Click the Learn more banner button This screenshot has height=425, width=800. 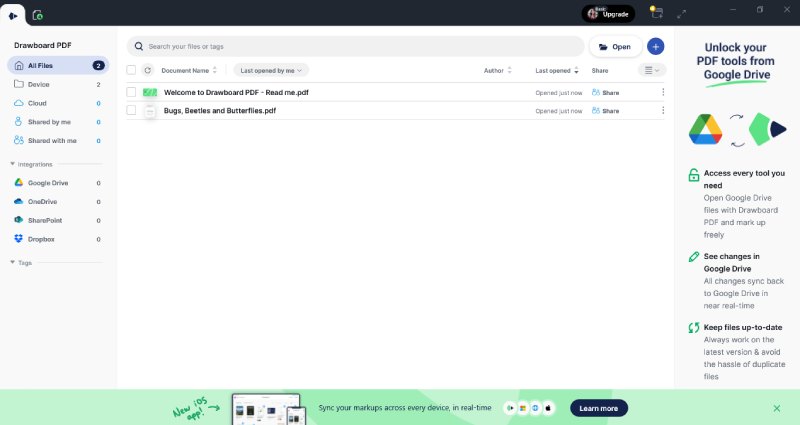tap(599, 408)
